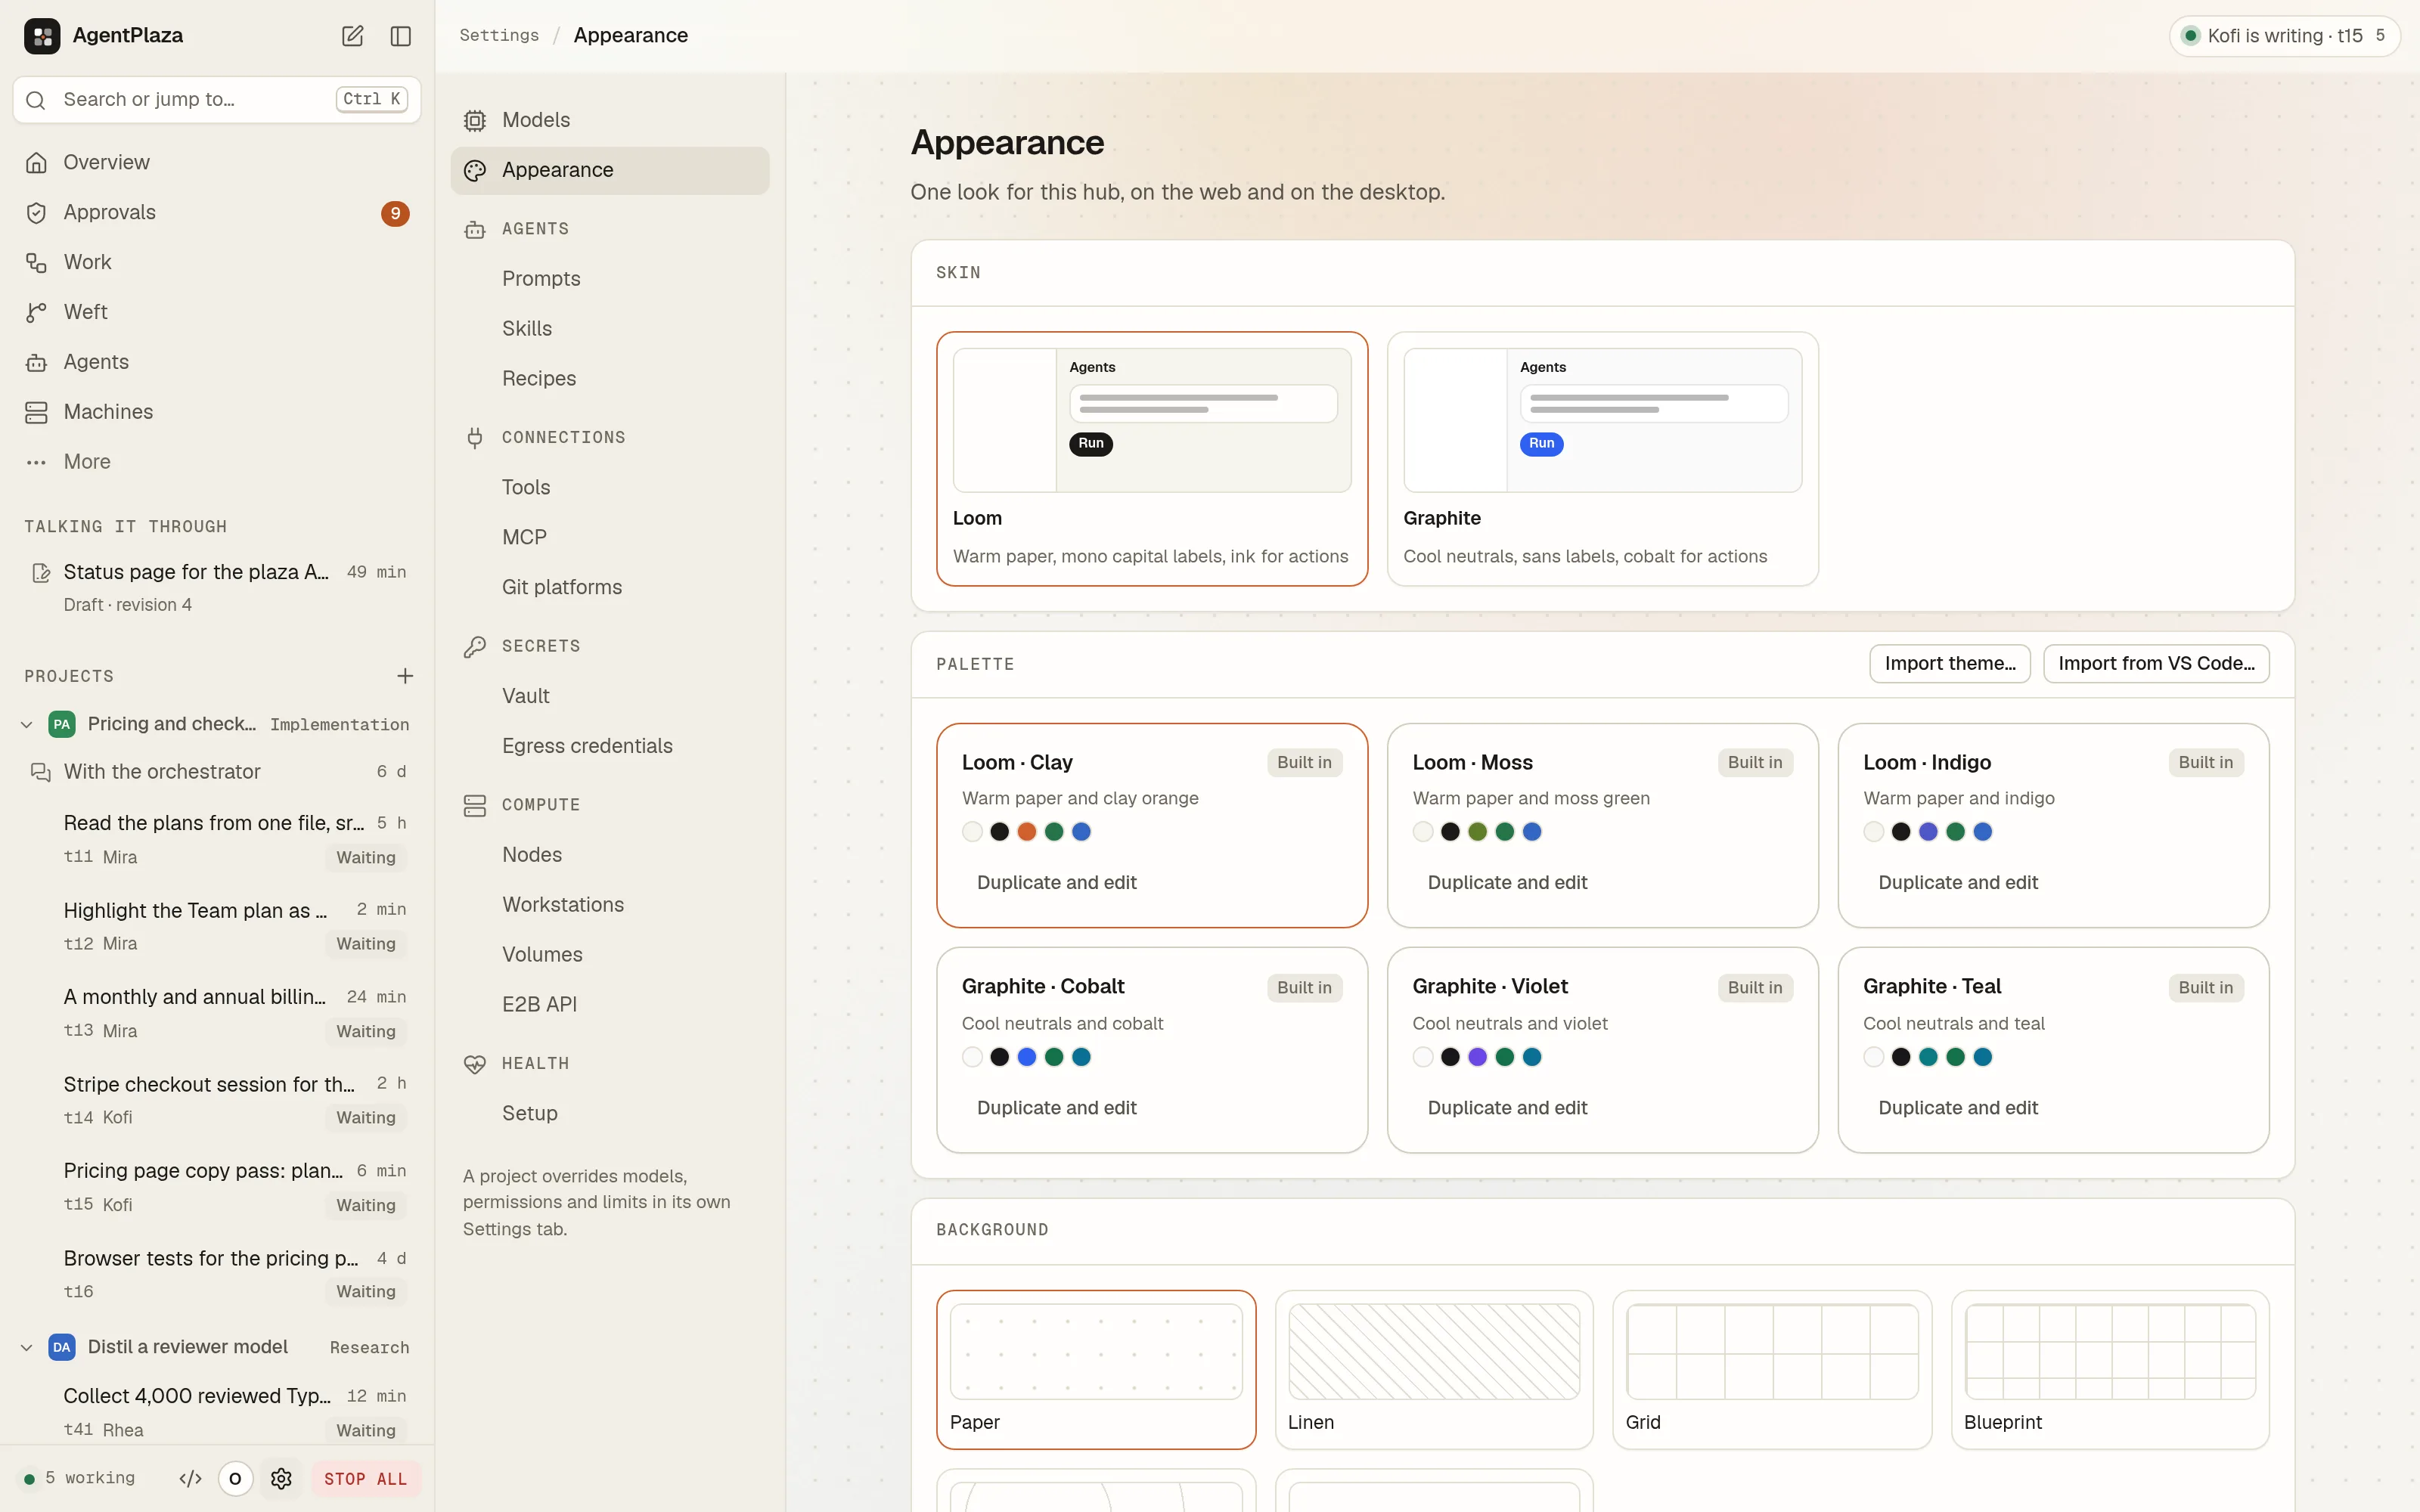This screenshot has height=1512, width=2420.
Task: Toggle the sidebar panel icon
Action: click(401, 36)
